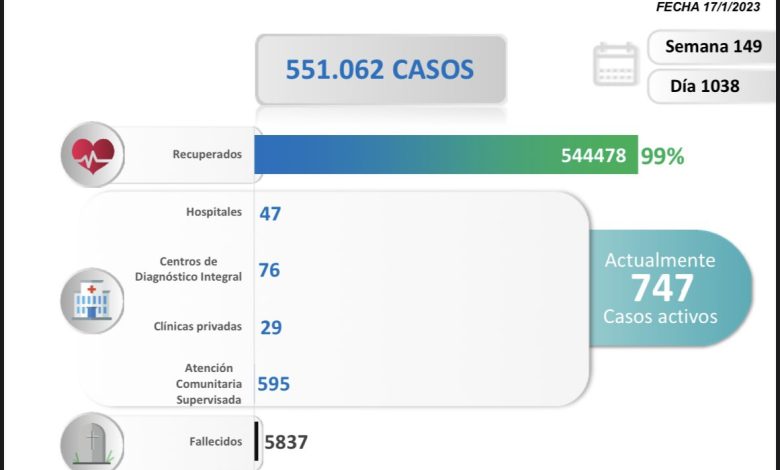Click the value 76 for diagnostic centers

pyautogui.click(x=269, y=270)
